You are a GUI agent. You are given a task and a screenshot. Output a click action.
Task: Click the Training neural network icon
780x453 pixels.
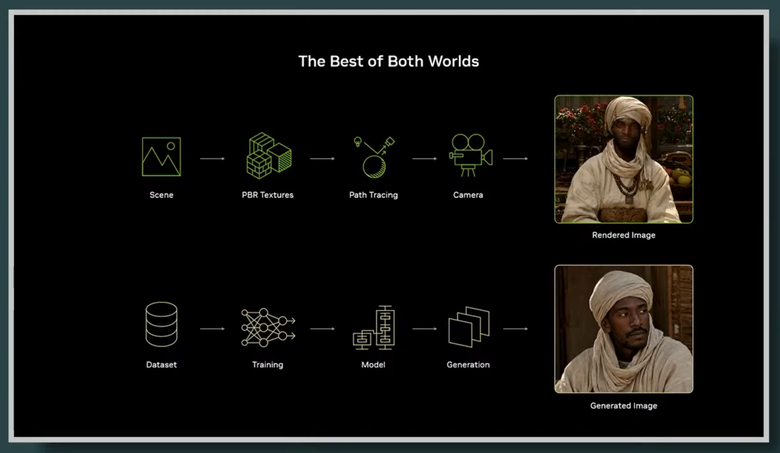268,327
